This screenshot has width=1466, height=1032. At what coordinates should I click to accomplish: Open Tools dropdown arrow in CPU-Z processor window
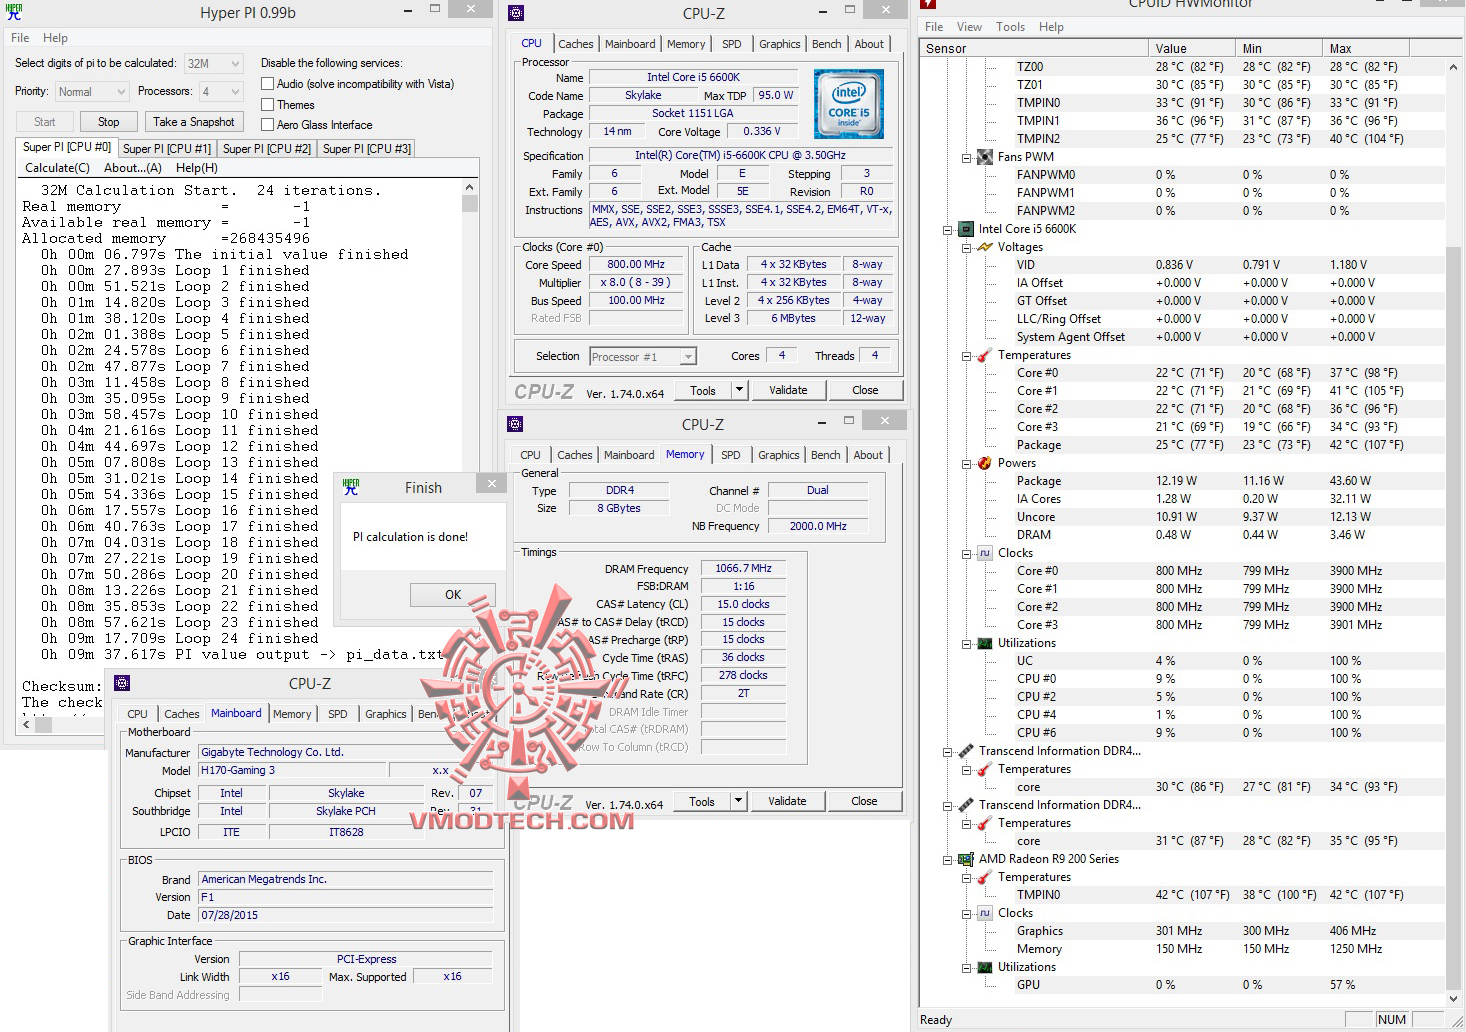(x=740, y=390)
